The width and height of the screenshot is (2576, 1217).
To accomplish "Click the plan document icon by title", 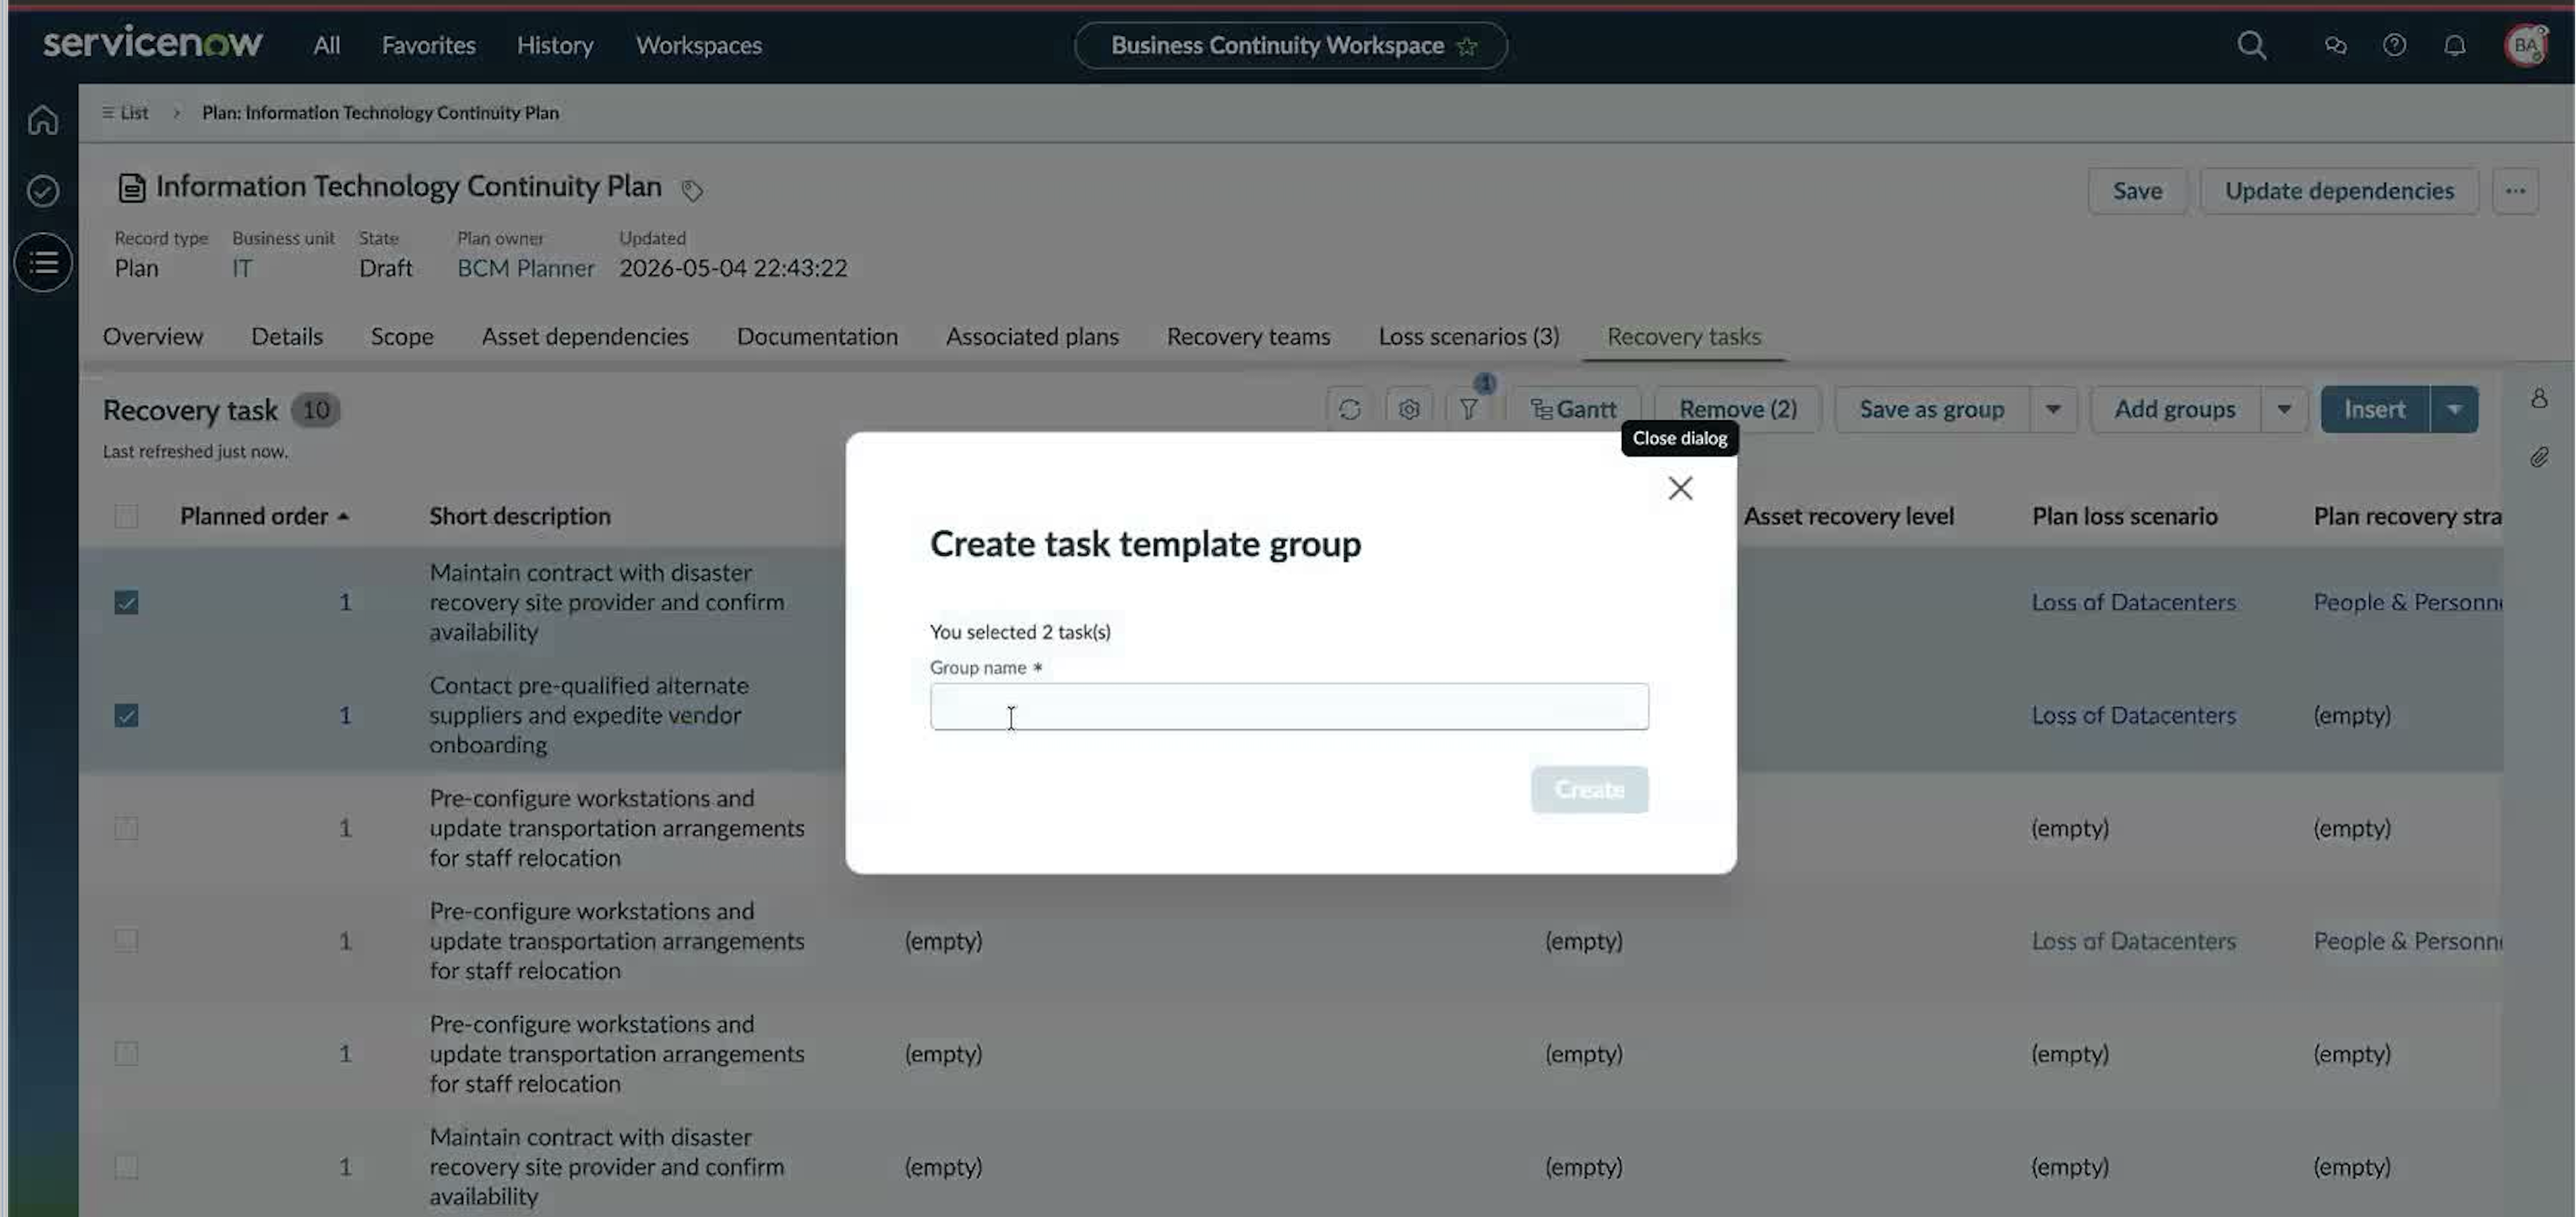I will coord(131,188).
